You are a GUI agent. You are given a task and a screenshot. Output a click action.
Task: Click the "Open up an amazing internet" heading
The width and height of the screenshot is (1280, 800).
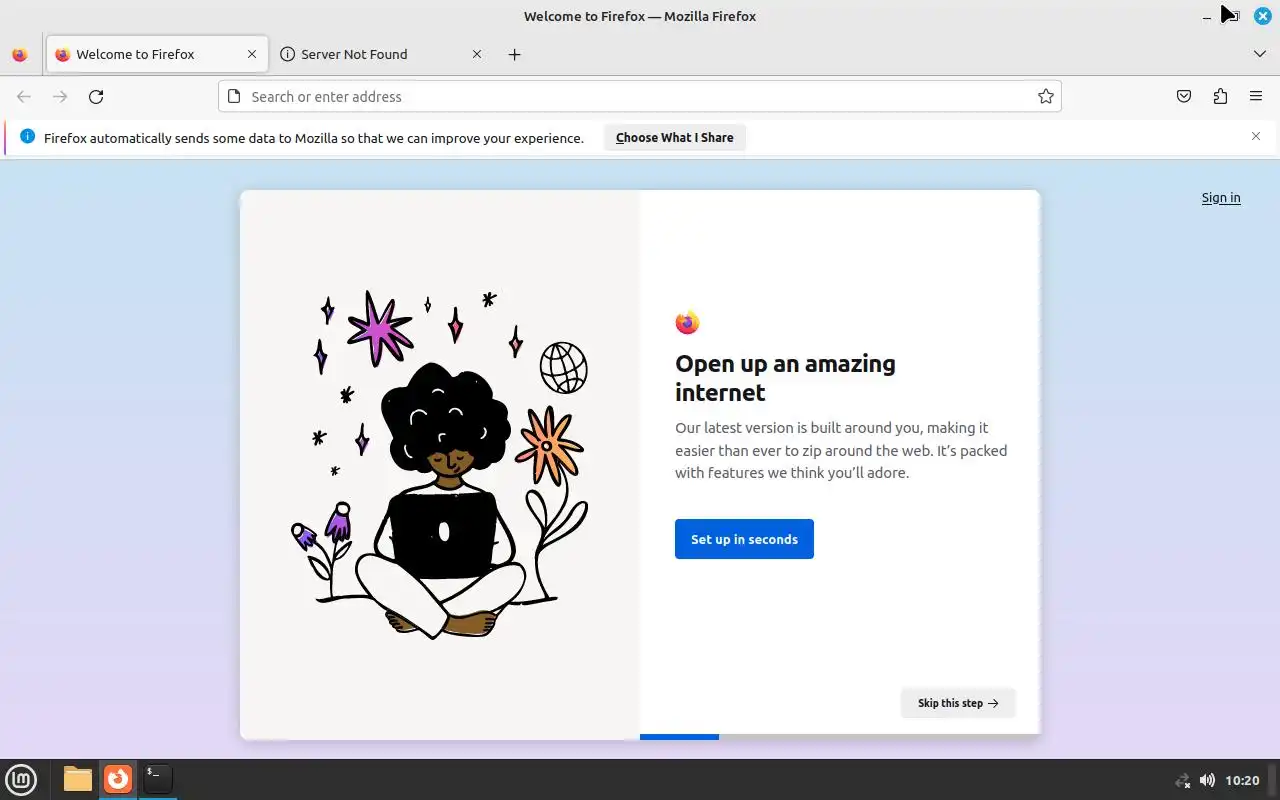[x=785, y=378]
